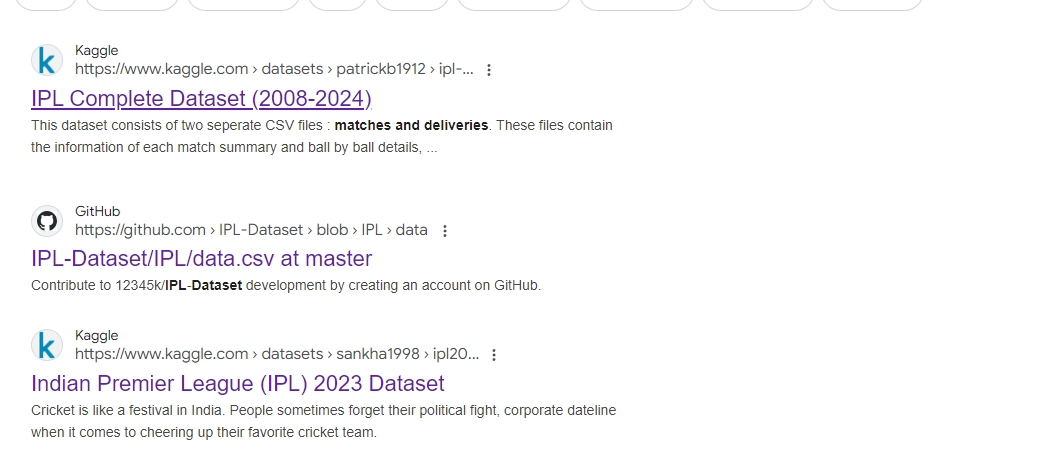The width and height of the screenshot is (1048, 455).
Task: Click the kaggle.com patrickb1912 URL breadcrumb
Action: point(274,69)
